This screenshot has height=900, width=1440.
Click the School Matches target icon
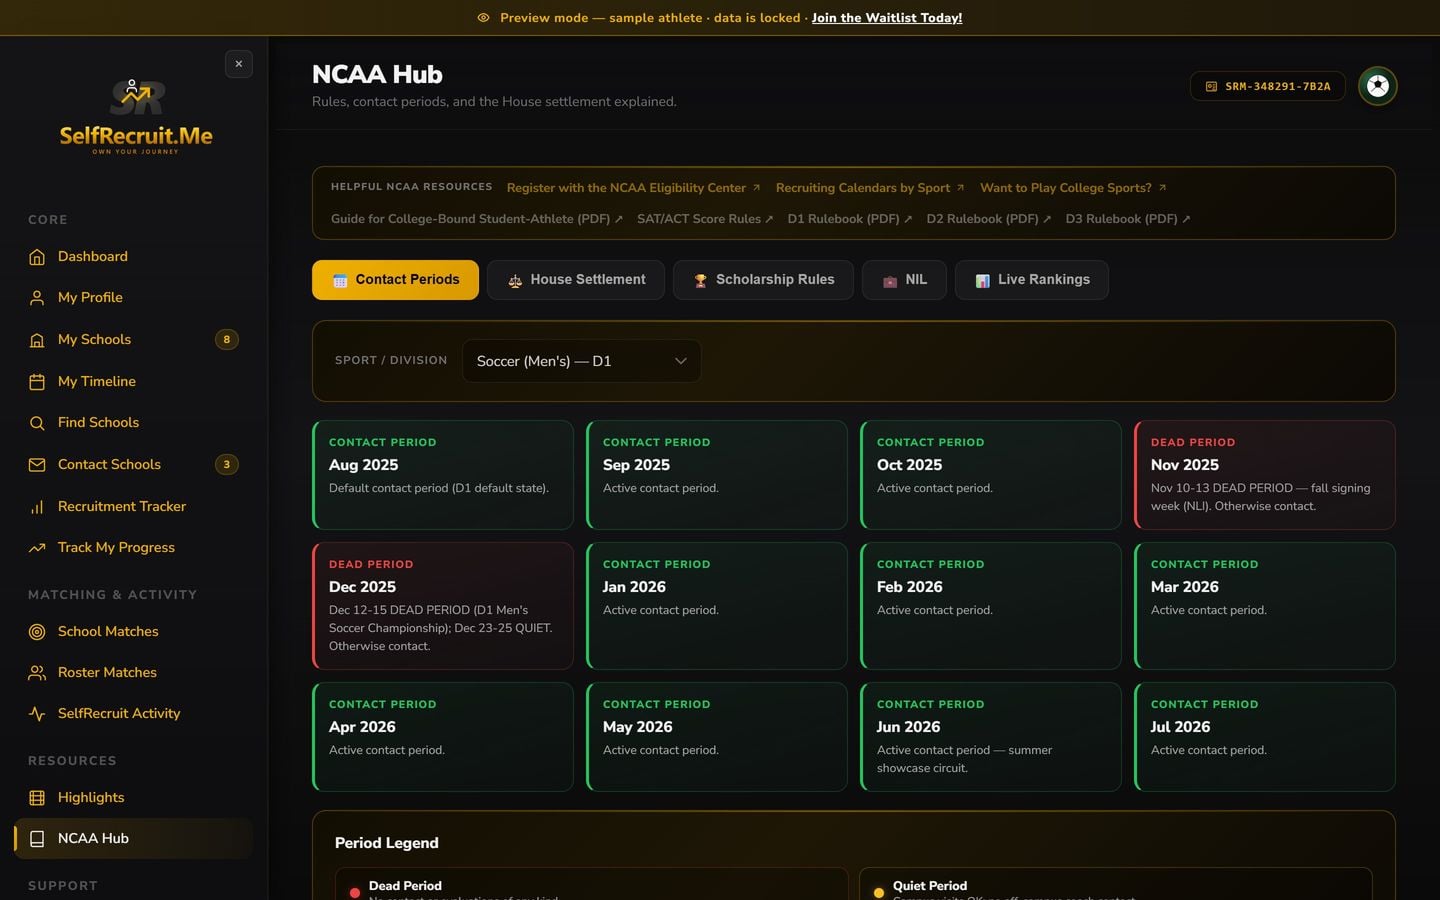[37, 632]
